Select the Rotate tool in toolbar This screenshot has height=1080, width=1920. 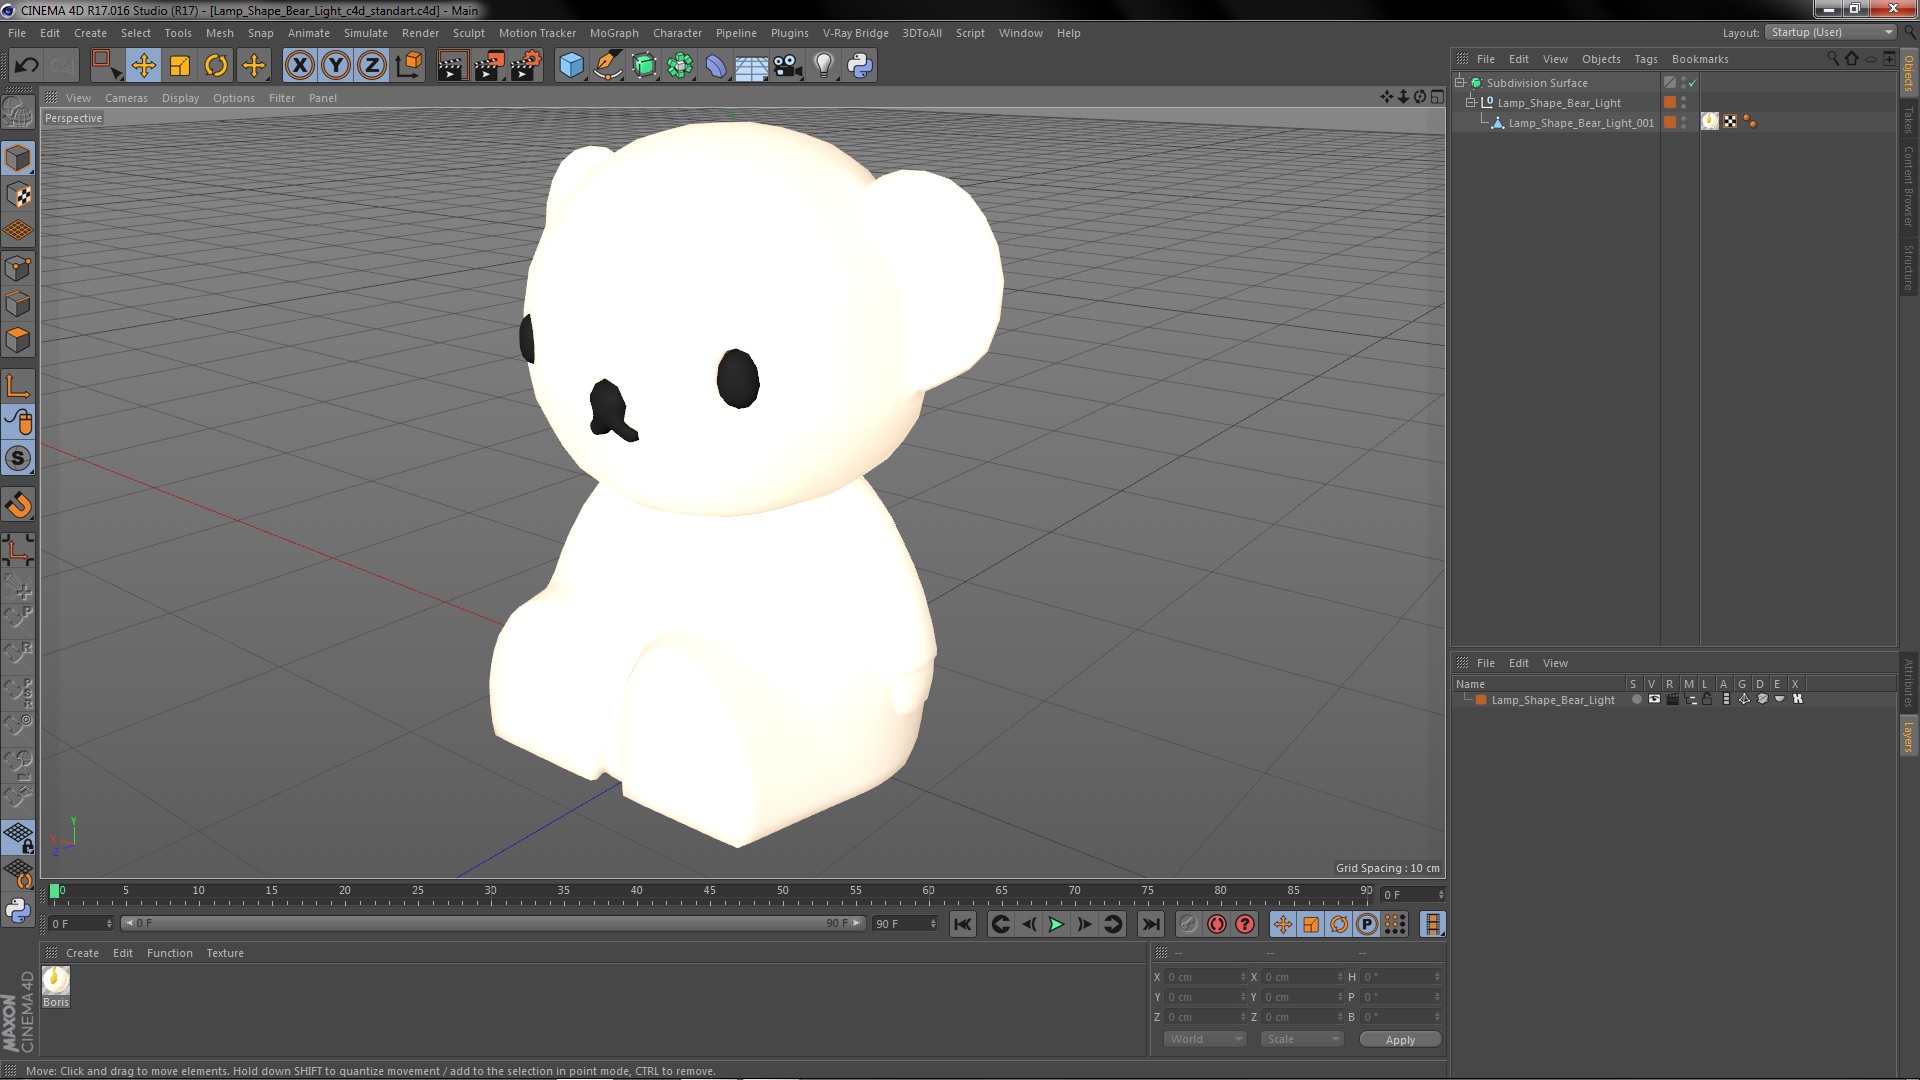click(x=216, y=66)
